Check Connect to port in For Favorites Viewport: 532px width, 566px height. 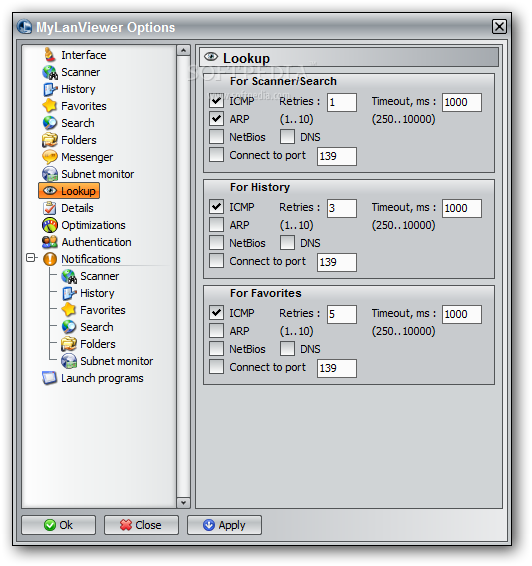[x=217, y=367]
